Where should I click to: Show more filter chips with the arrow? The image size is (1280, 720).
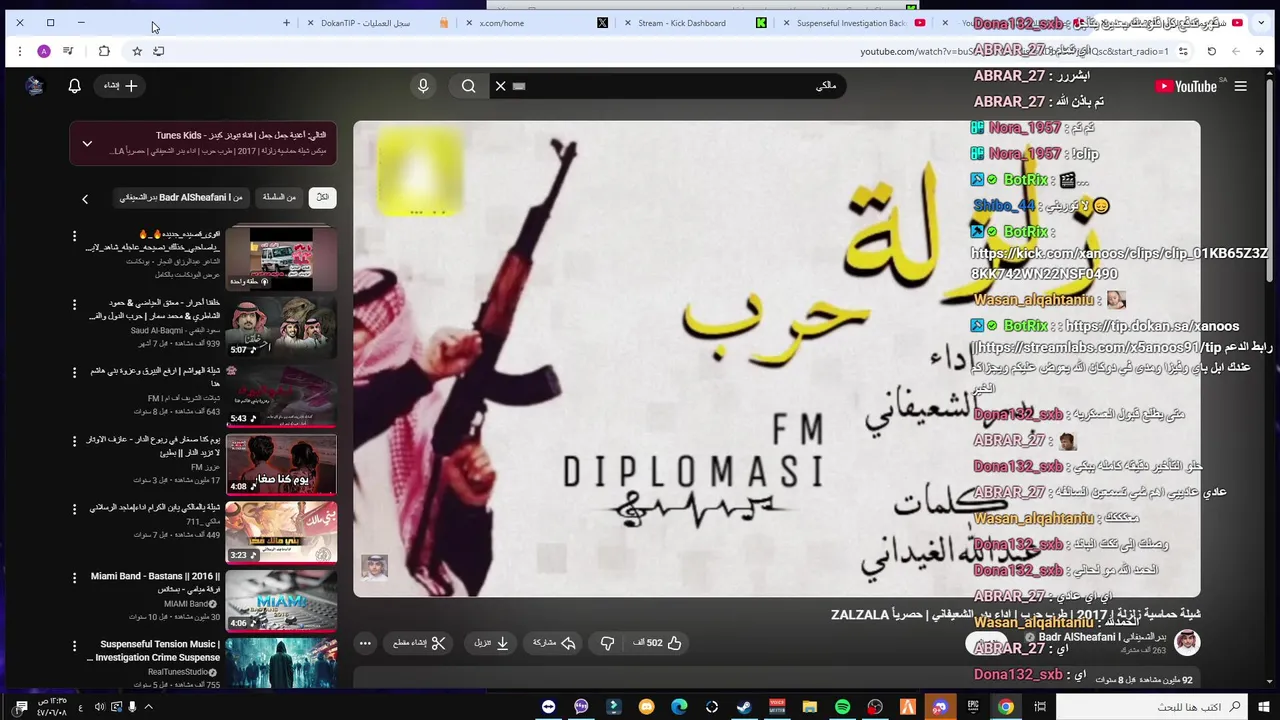pyautogui.click(x=85, y=199)
